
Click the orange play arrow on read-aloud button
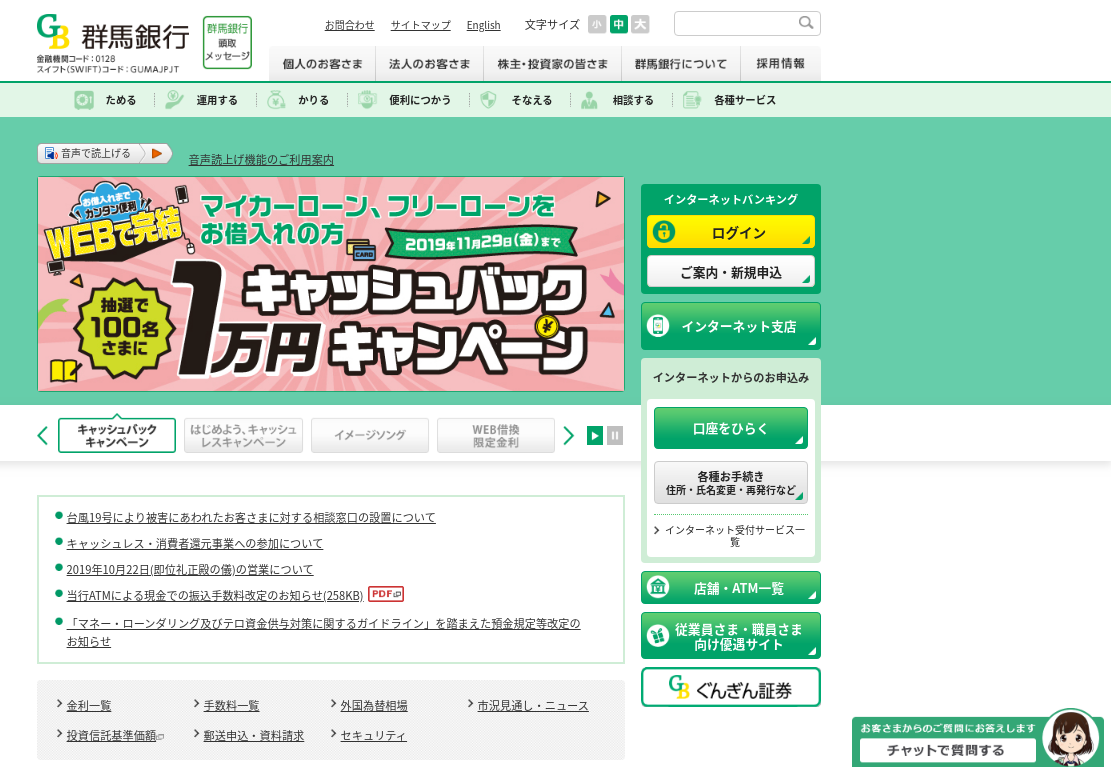click(x=157, y=153)
